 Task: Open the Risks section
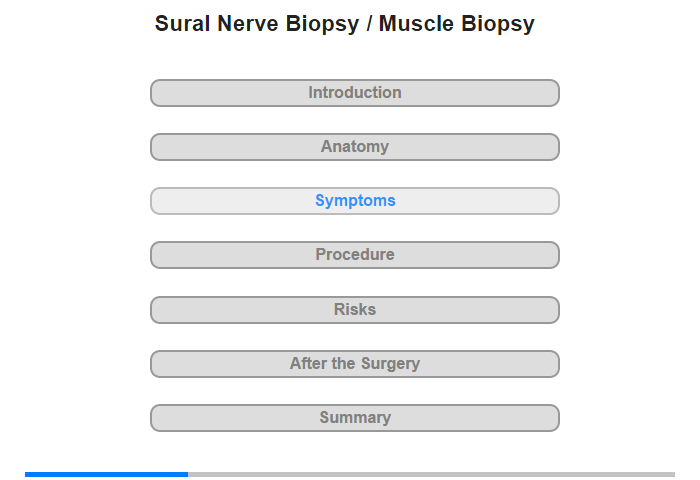355,310
